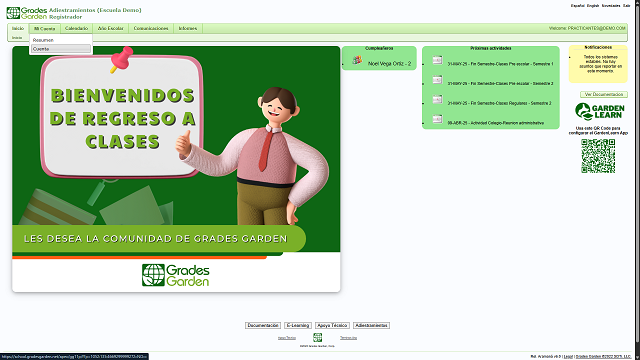Click the Salir logout link
The image size is (640, 360).
coord(627,6)
